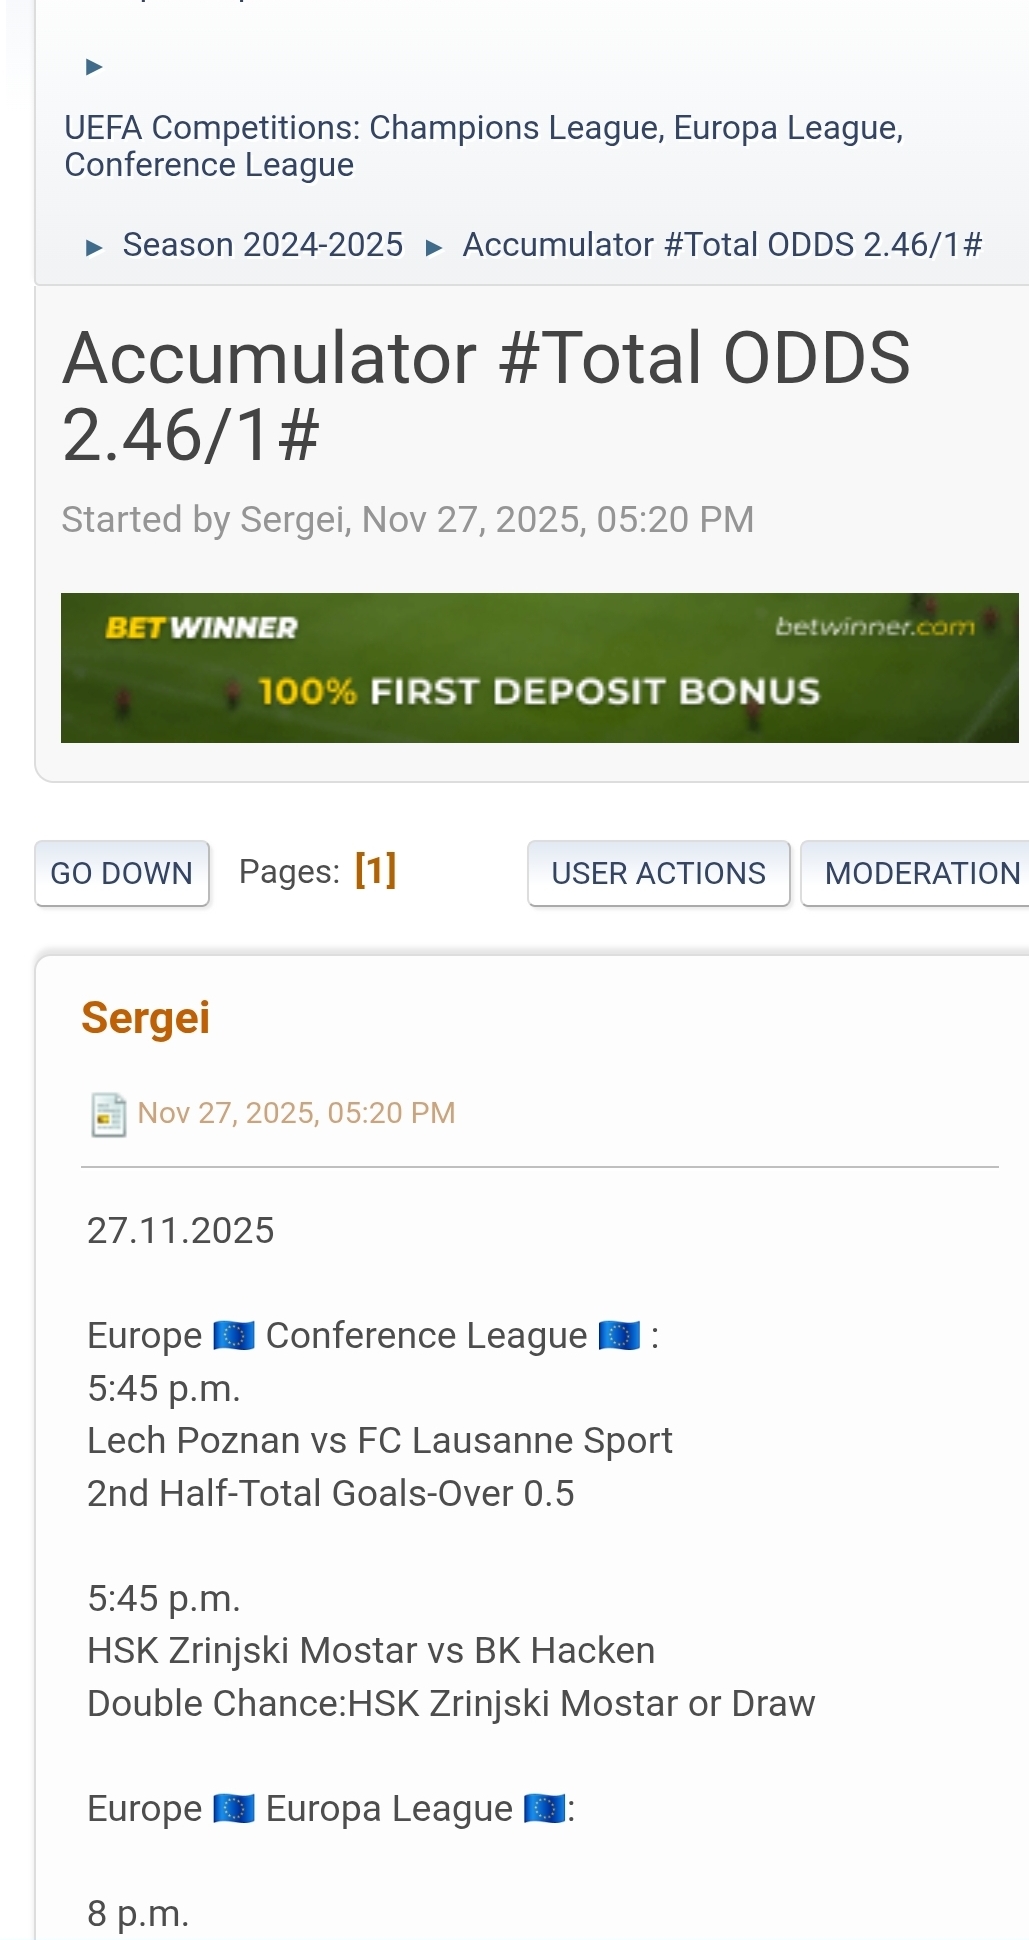1029x1940 pixels.
Task: Open the MODERATION menu
Action: [921, 873]
